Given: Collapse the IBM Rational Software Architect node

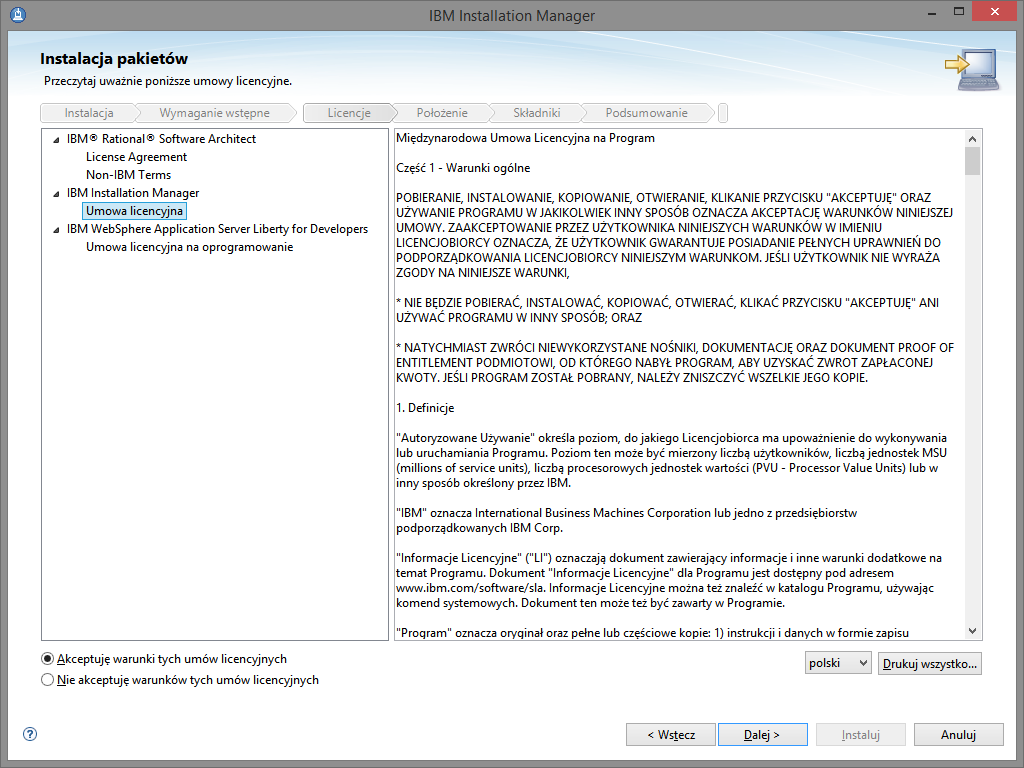Looking at the screenshot, I should (56, 139).
